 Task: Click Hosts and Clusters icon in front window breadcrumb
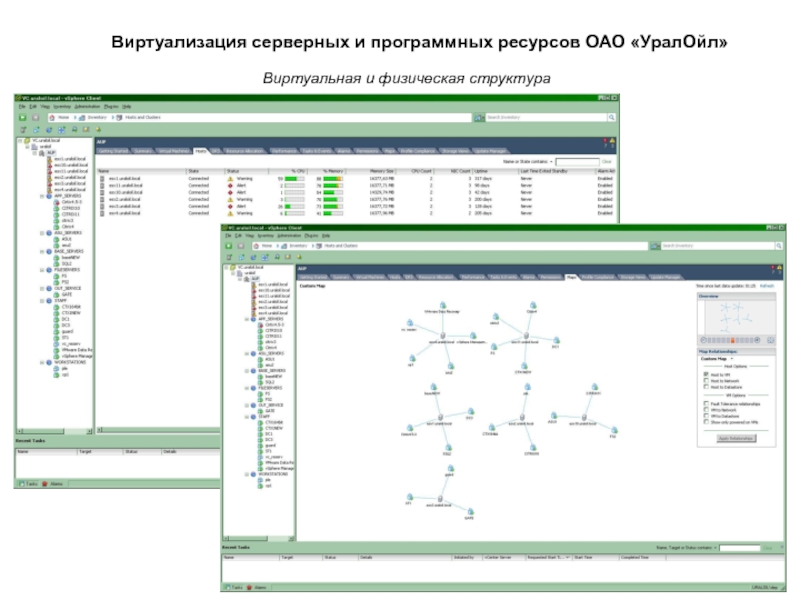319,246
